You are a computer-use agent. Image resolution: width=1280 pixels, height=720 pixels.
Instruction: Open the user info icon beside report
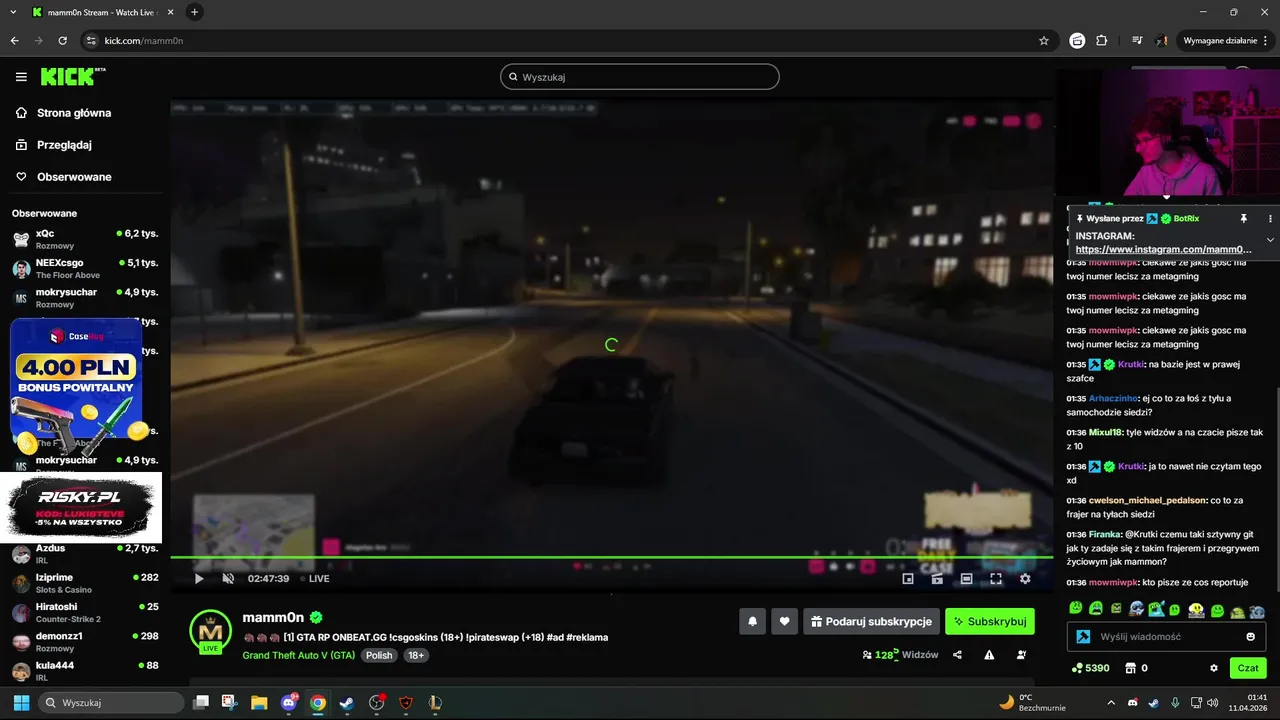(1021, 655)
